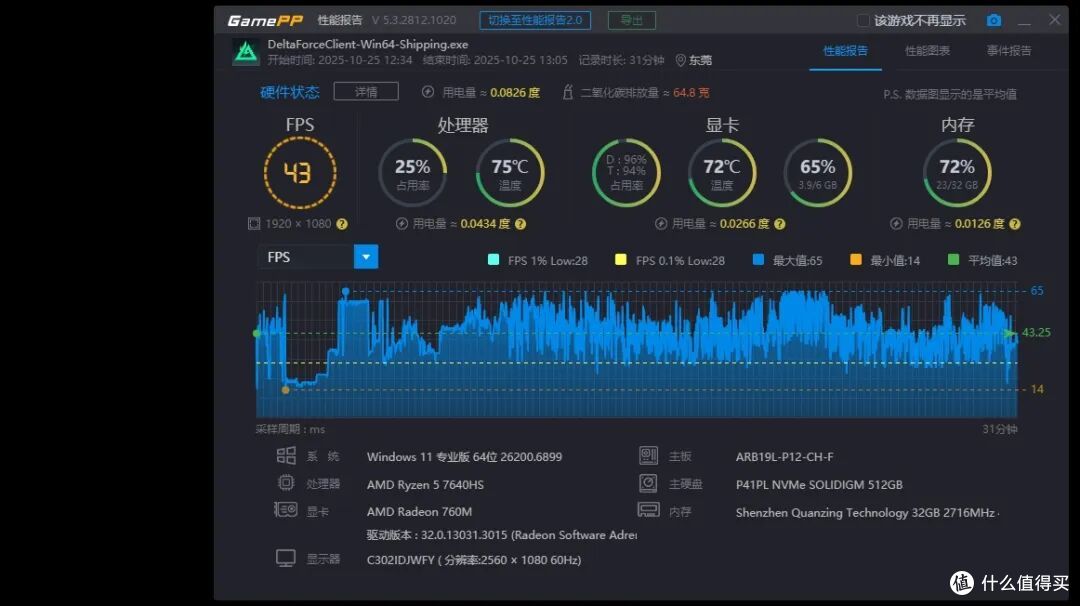Click the help icon next to 0.0126 度

point(1015,224)
